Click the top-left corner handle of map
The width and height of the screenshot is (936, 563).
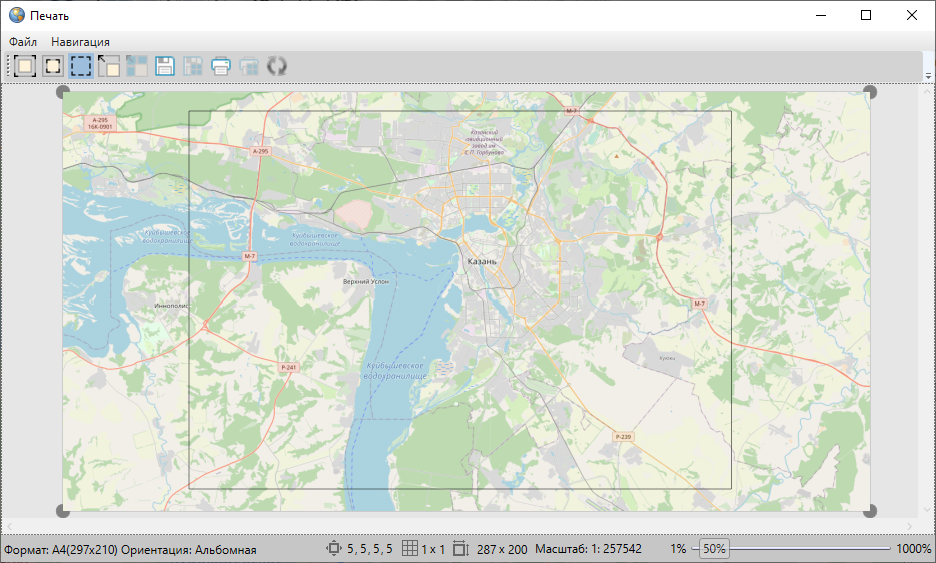point(63,92)
